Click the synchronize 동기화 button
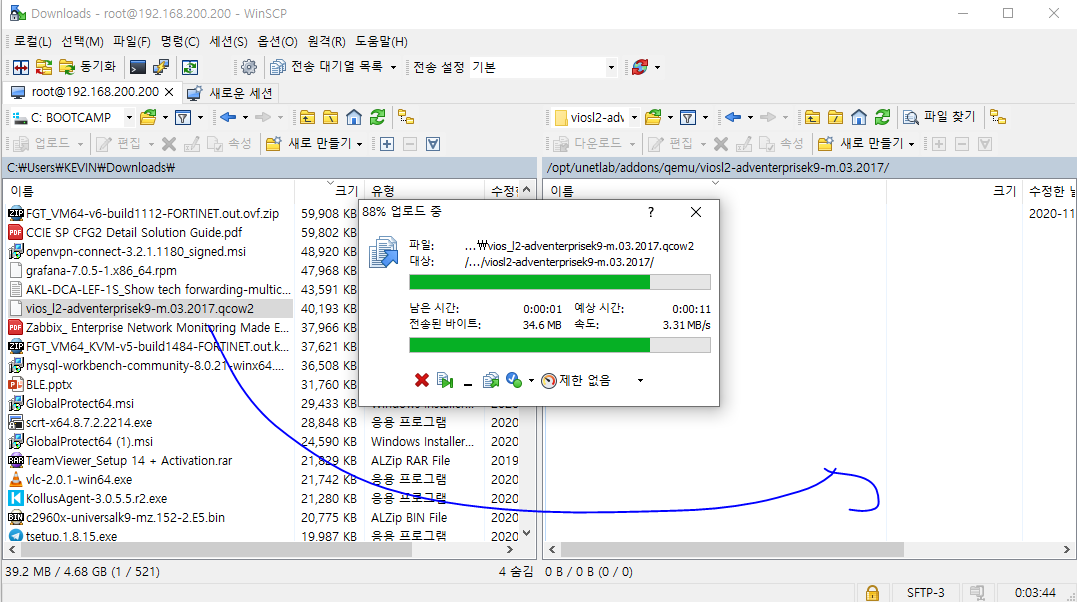Viewport: 1077px width, 602px height. click(x=87, y=67)
